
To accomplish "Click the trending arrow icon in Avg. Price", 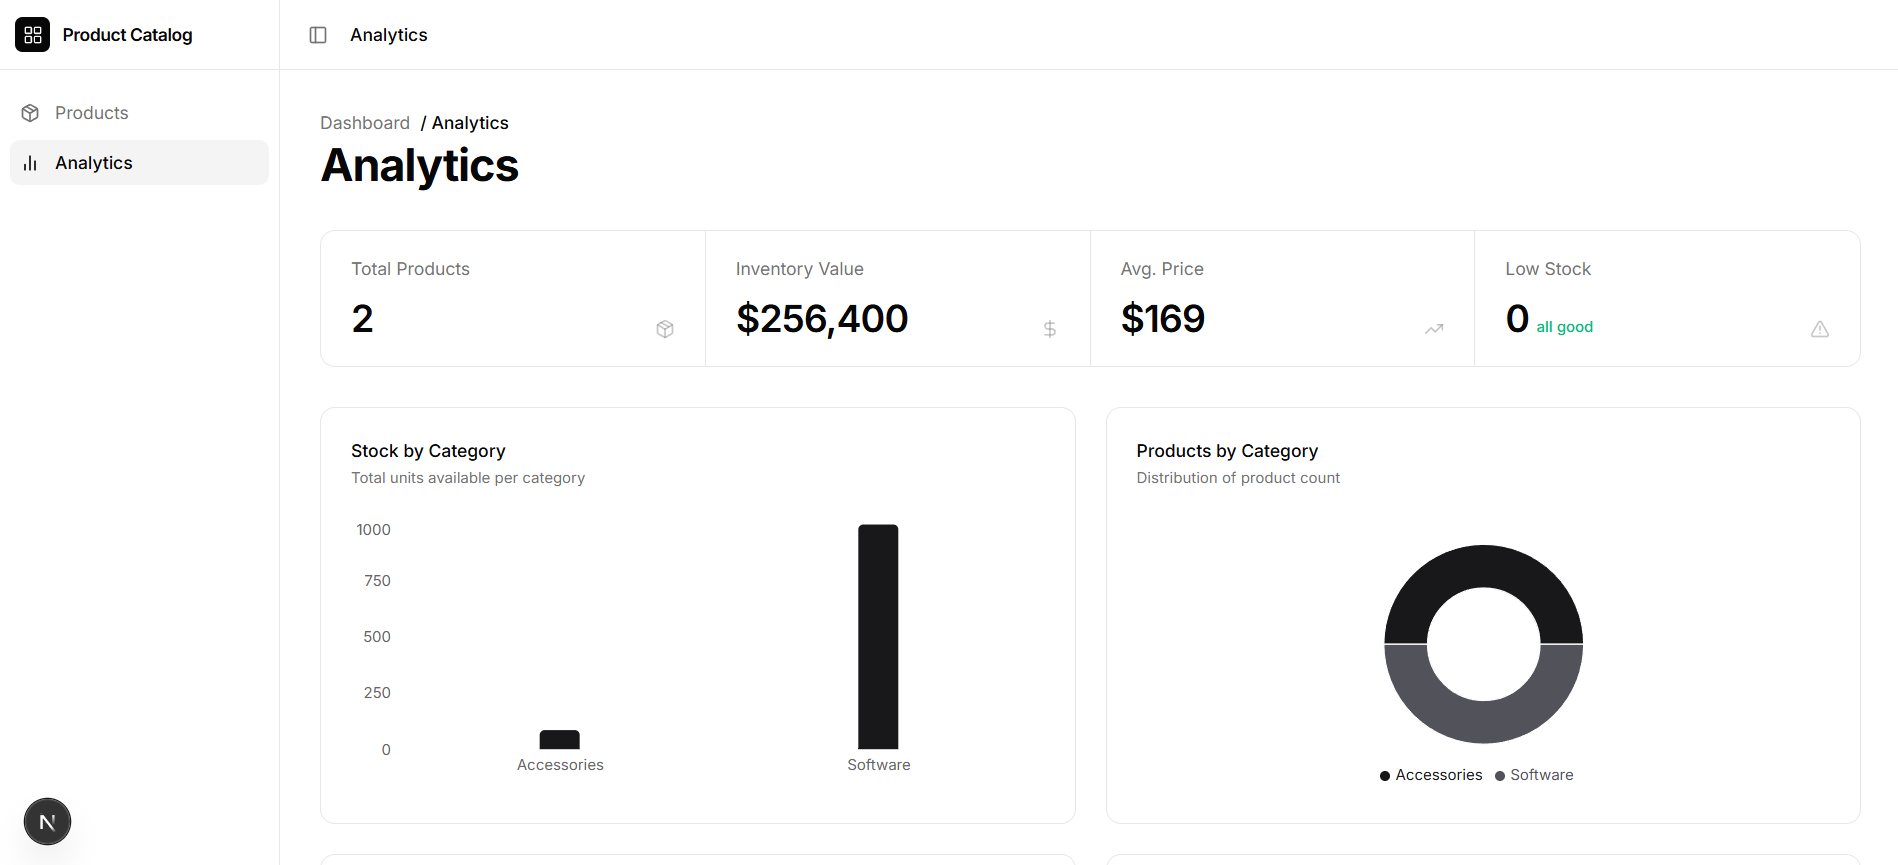I will 1434,329.
